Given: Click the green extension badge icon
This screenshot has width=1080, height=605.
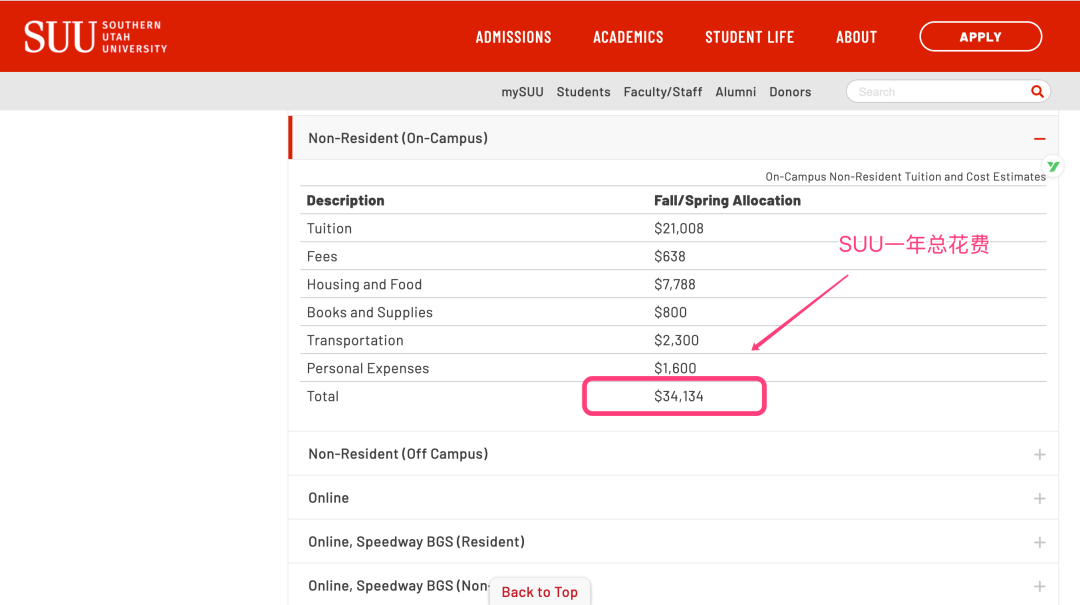Looking at the screenshot, I should (x=1052, y=166).
